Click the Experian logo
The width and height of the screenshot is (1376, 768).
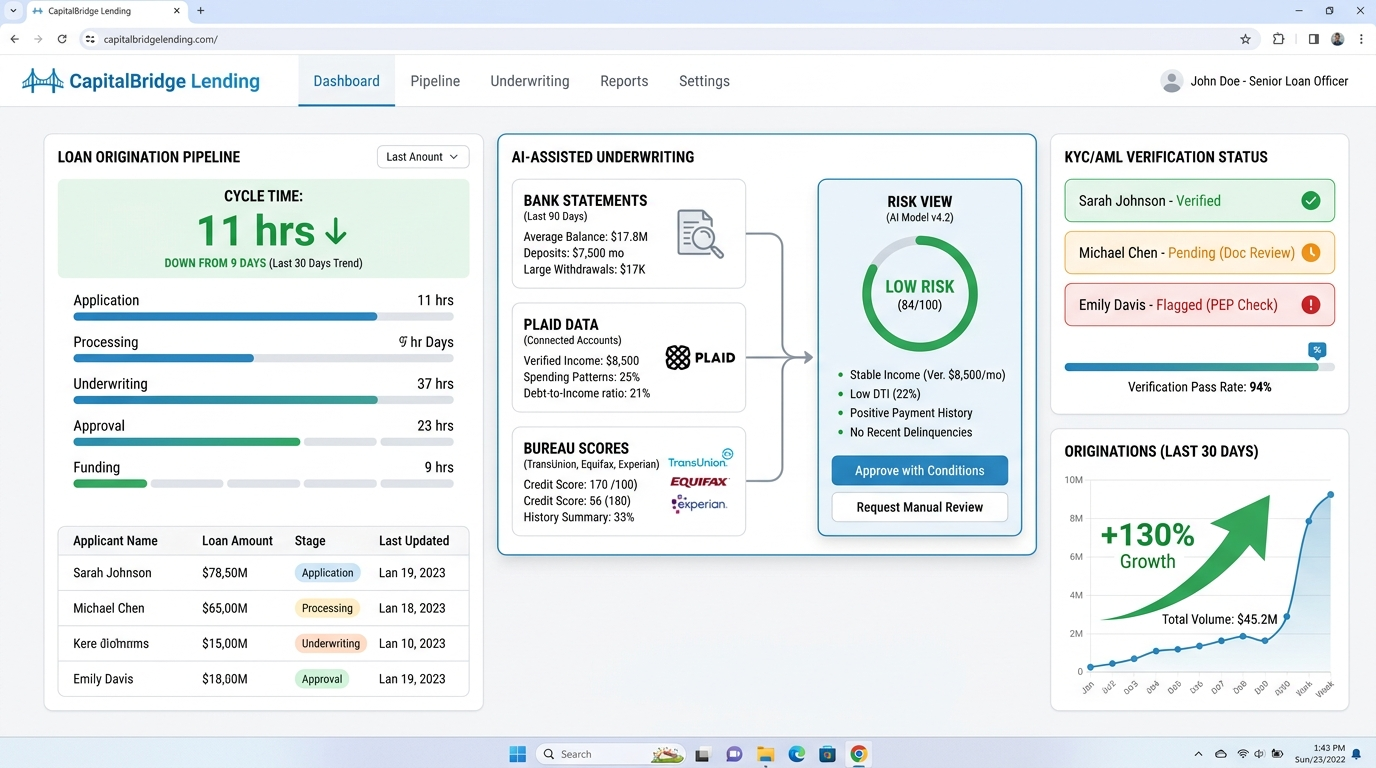click(x=699, y=504)
